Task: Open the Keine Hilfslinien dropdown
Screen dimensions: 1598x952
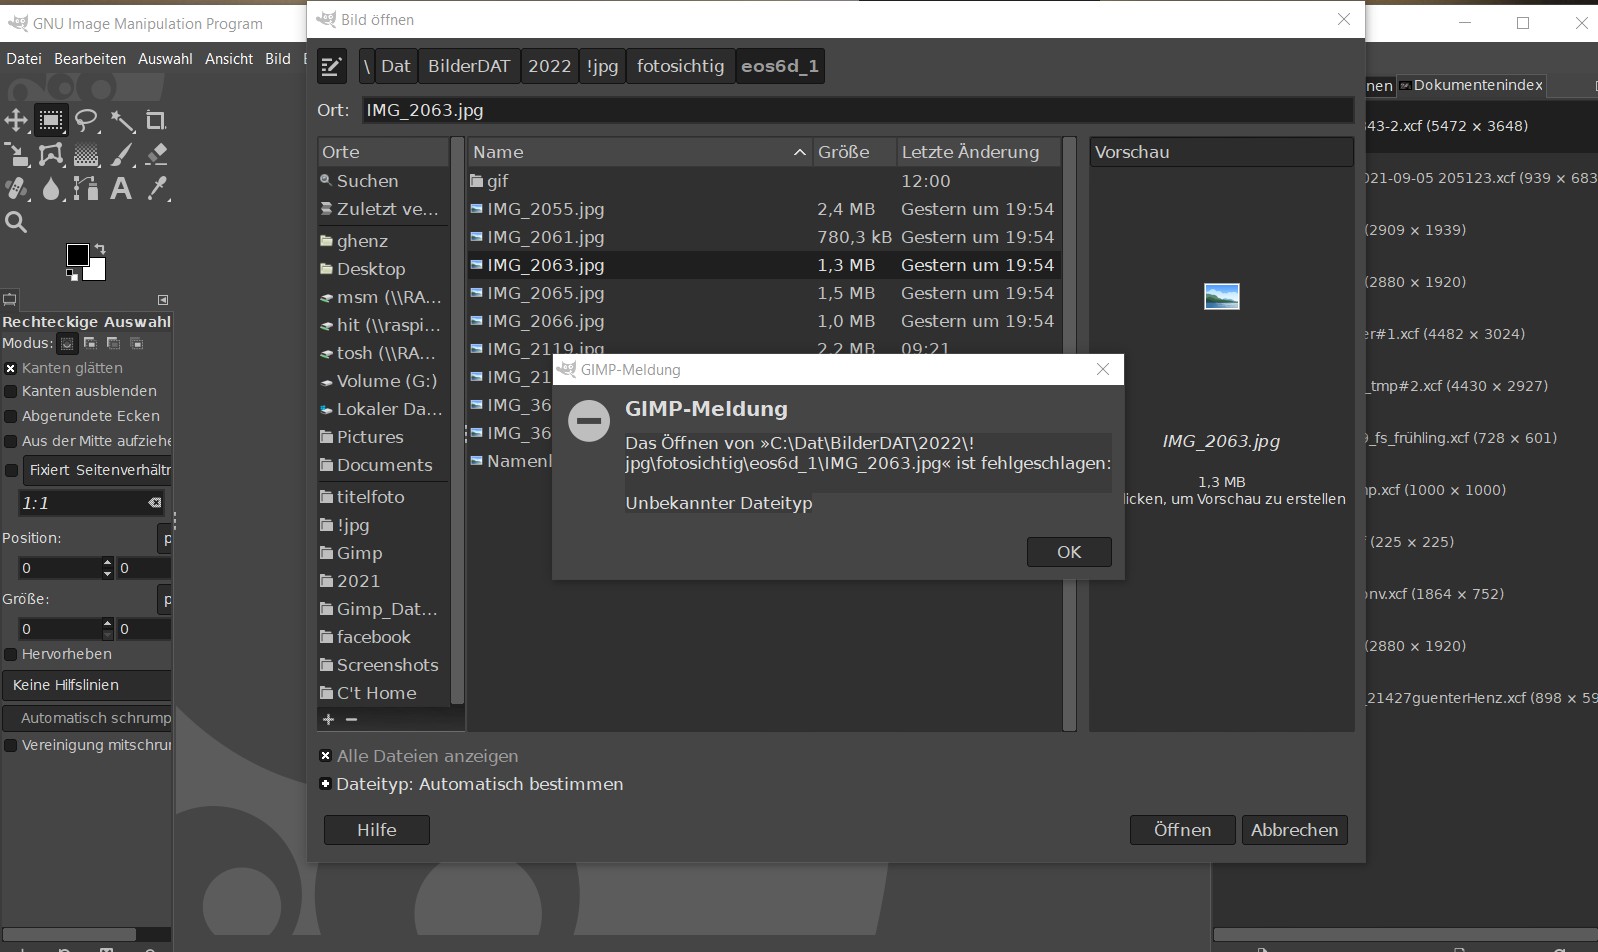Action: point(86,685)
